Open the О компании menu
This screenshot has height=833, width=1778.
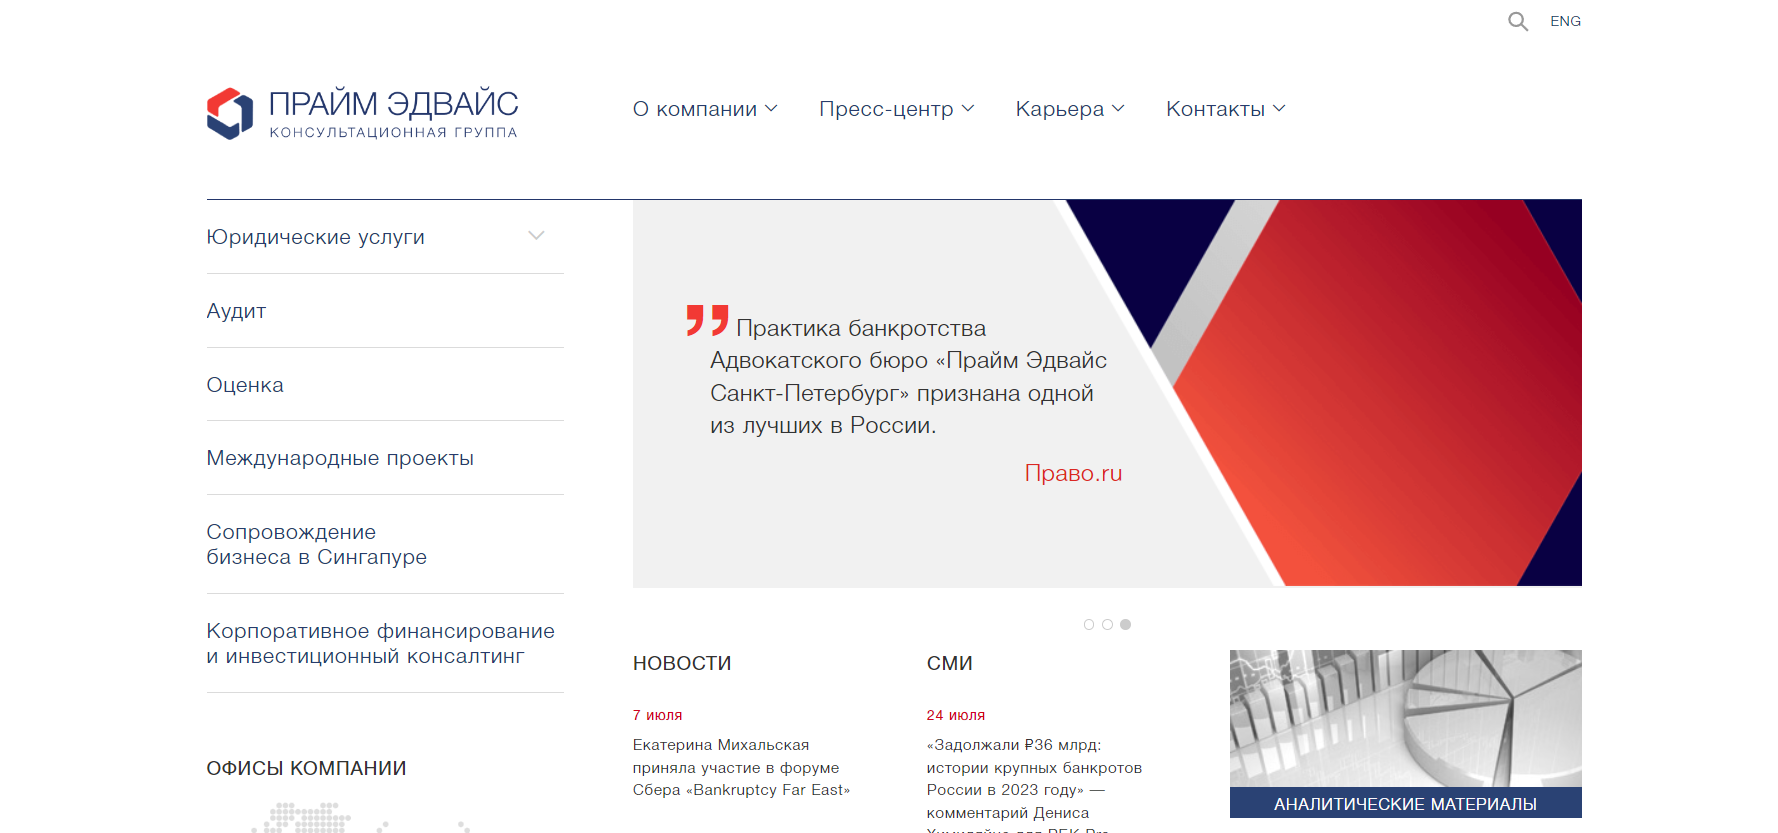[x=694, y=109]
